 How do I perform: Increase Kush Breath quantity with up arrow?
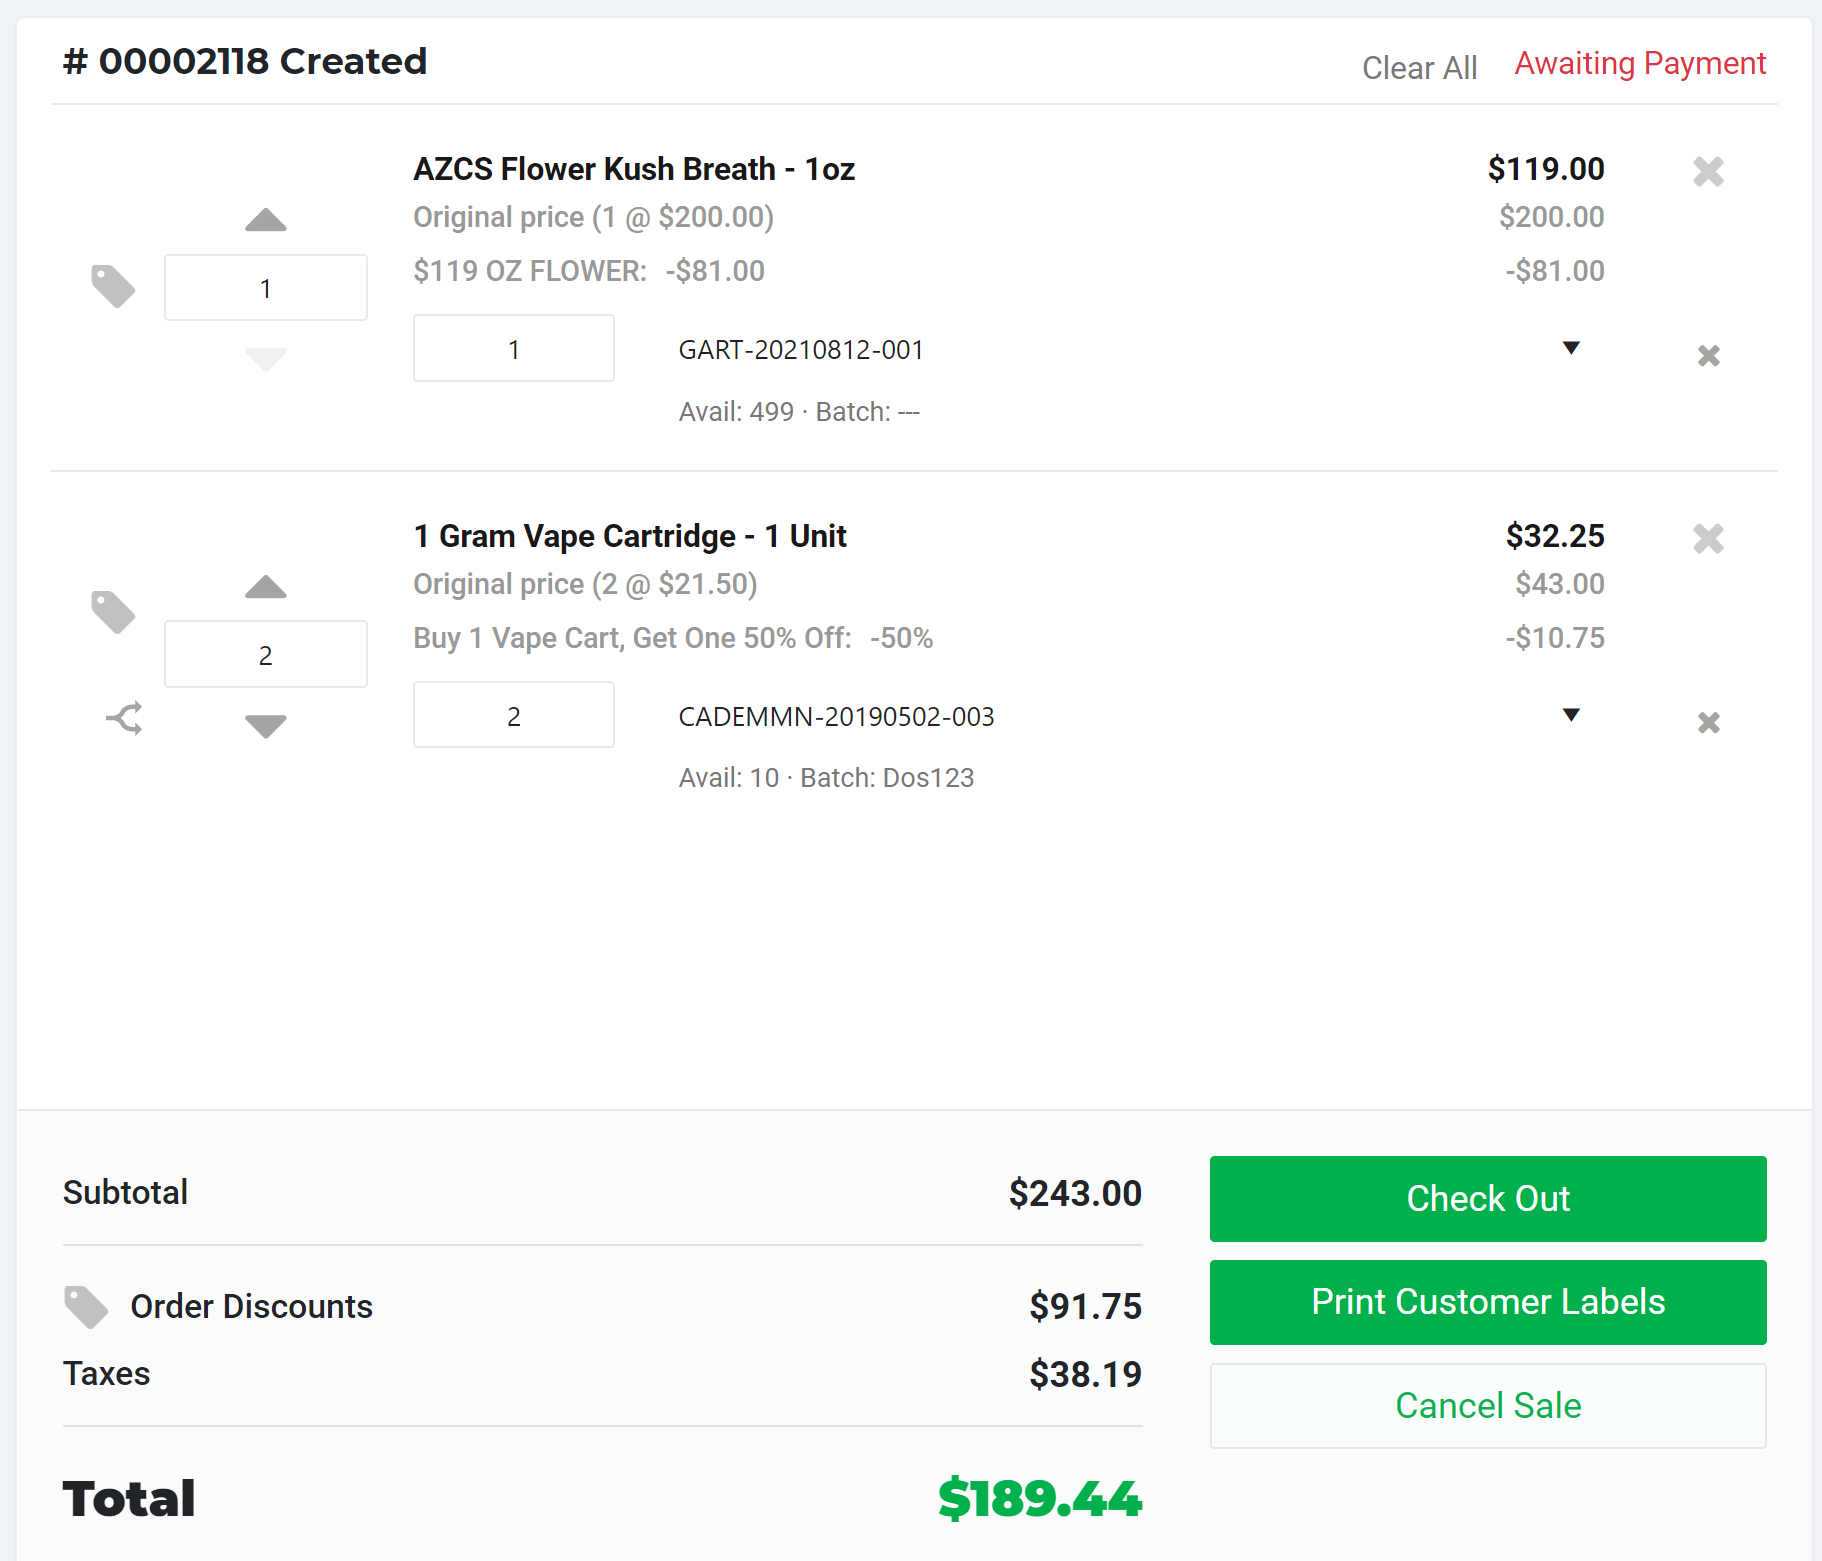coord(266,220)
